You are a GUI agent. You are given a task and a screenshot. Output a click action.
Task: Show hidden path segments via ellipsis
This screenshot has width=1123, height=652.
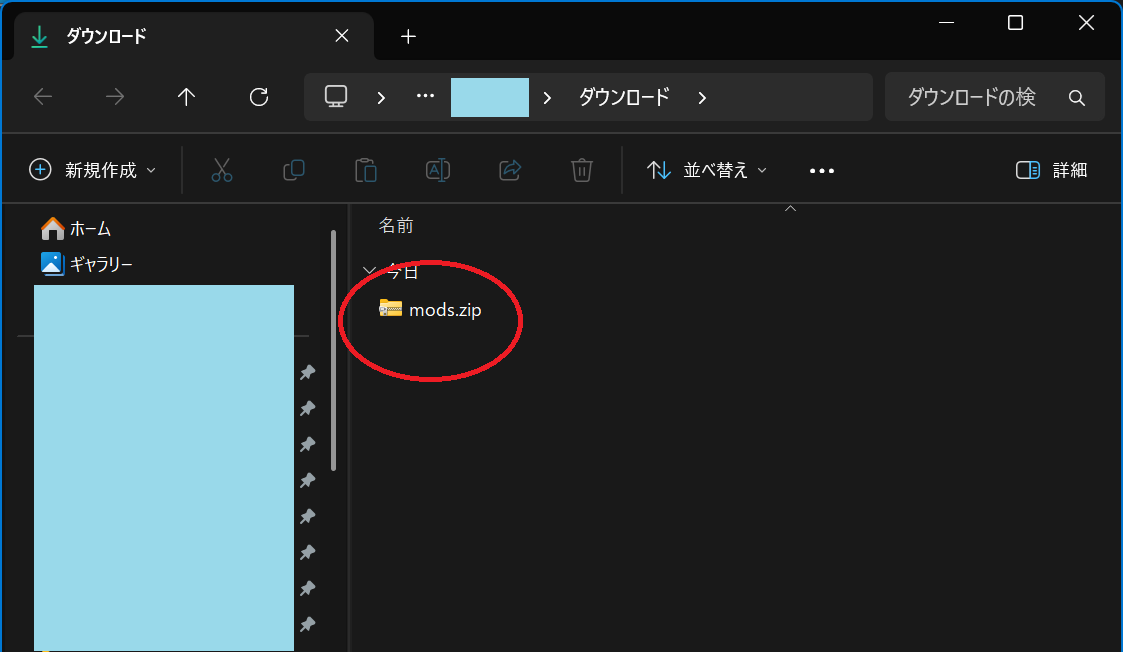tap(425, 96)
